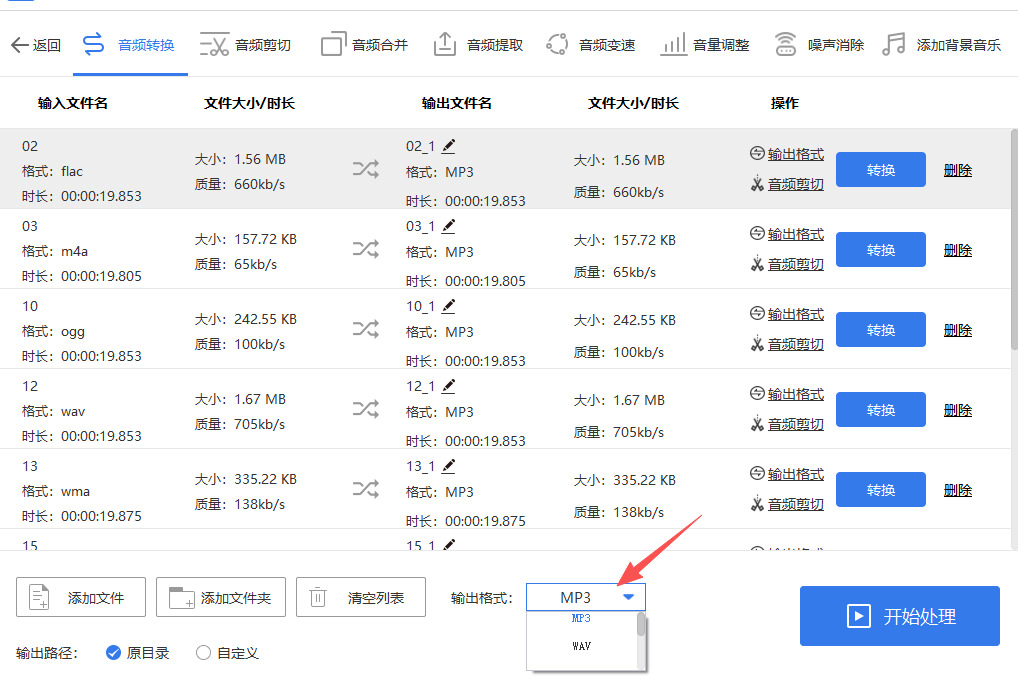The image size is (1018, 676).
Task: Delete file 10 via 删除 link
Action: point(958,330)
